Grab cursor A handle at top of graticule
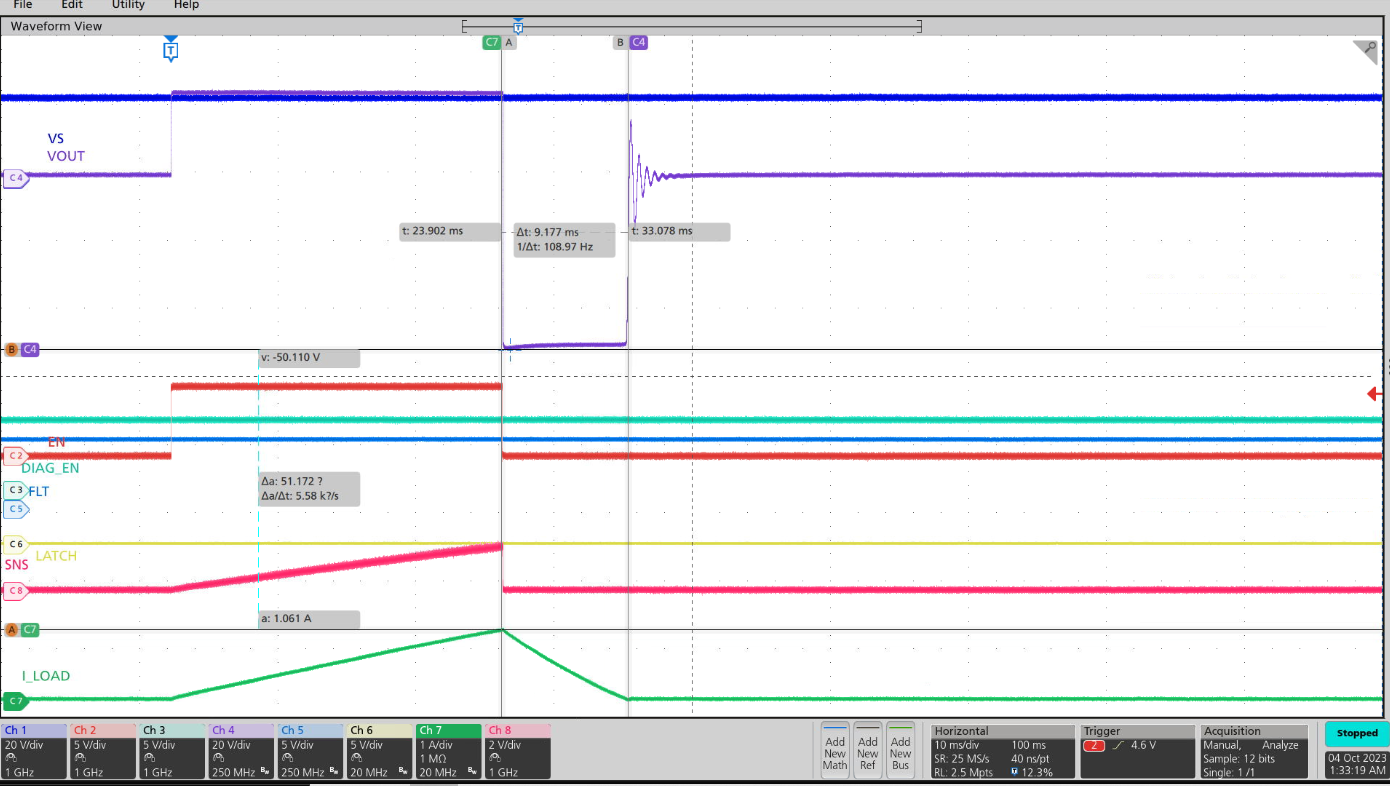Viewport: 1390px width, 786px height. click(509, 42)
